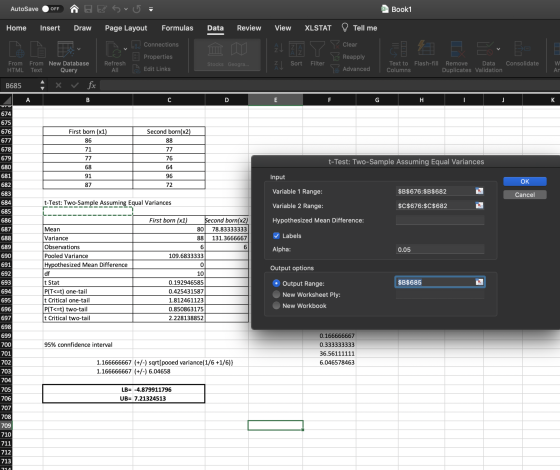
Task: Click the formula bar confirm checkmark icon
Action: (x=75, y=85)
